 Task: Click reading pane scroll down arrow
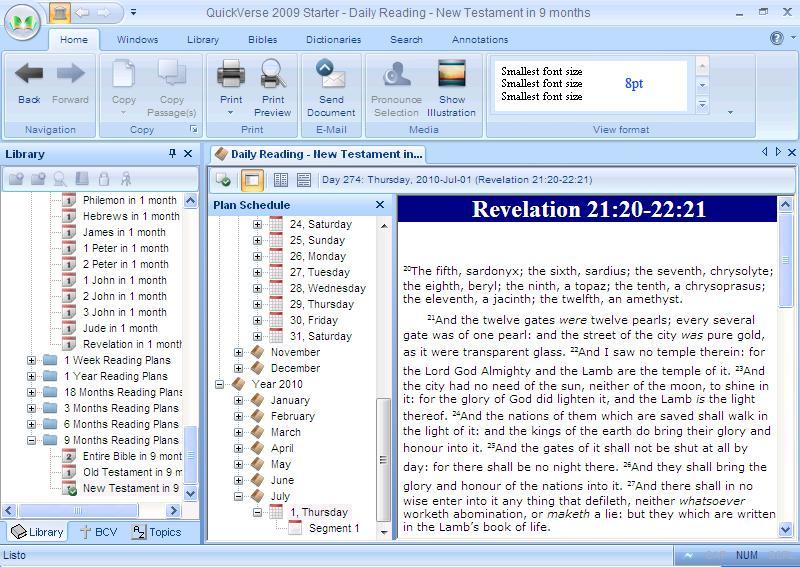785,529
